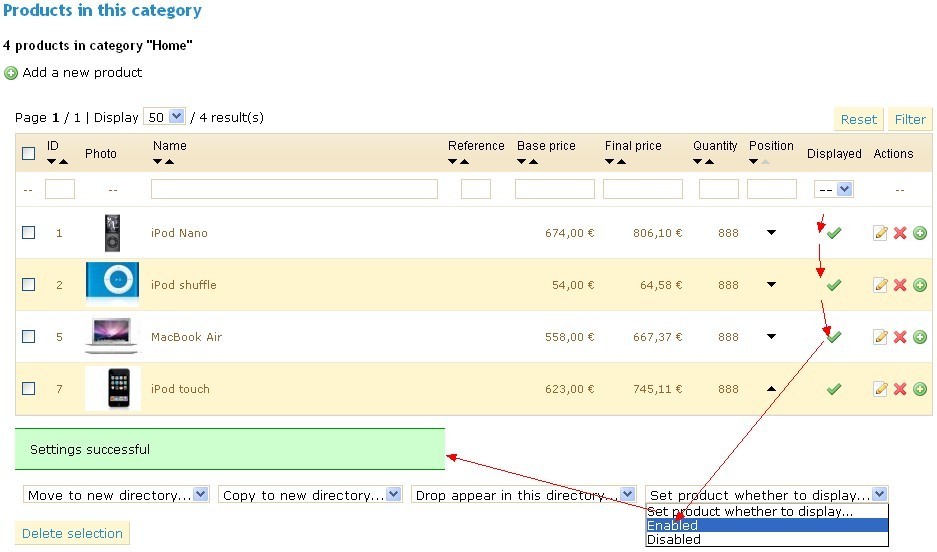
Task: Click the Filter button
Action: pyautogui.click(x=910, y=119)
